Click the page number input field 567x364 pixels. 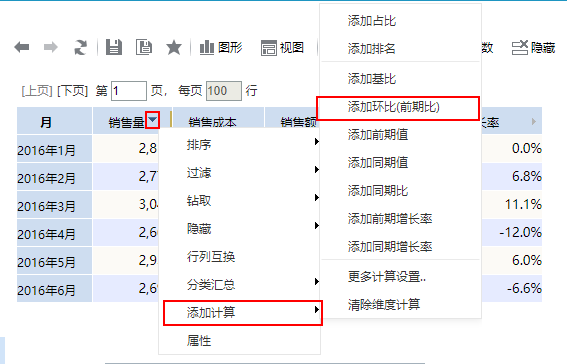(x=129, y=91)
